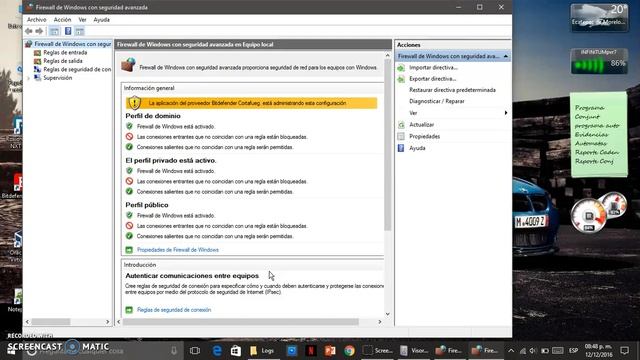Open the Acción menu
Viewport: 640px width, 360px height.
click(62, 20)
